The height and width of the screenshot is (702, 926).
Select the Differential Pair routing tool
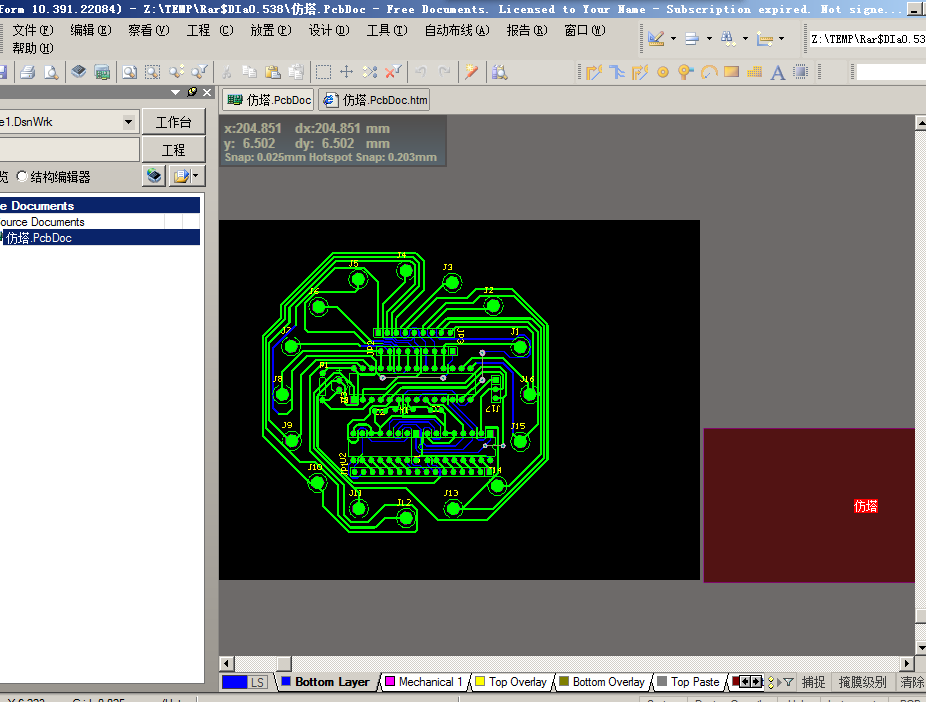640,72
